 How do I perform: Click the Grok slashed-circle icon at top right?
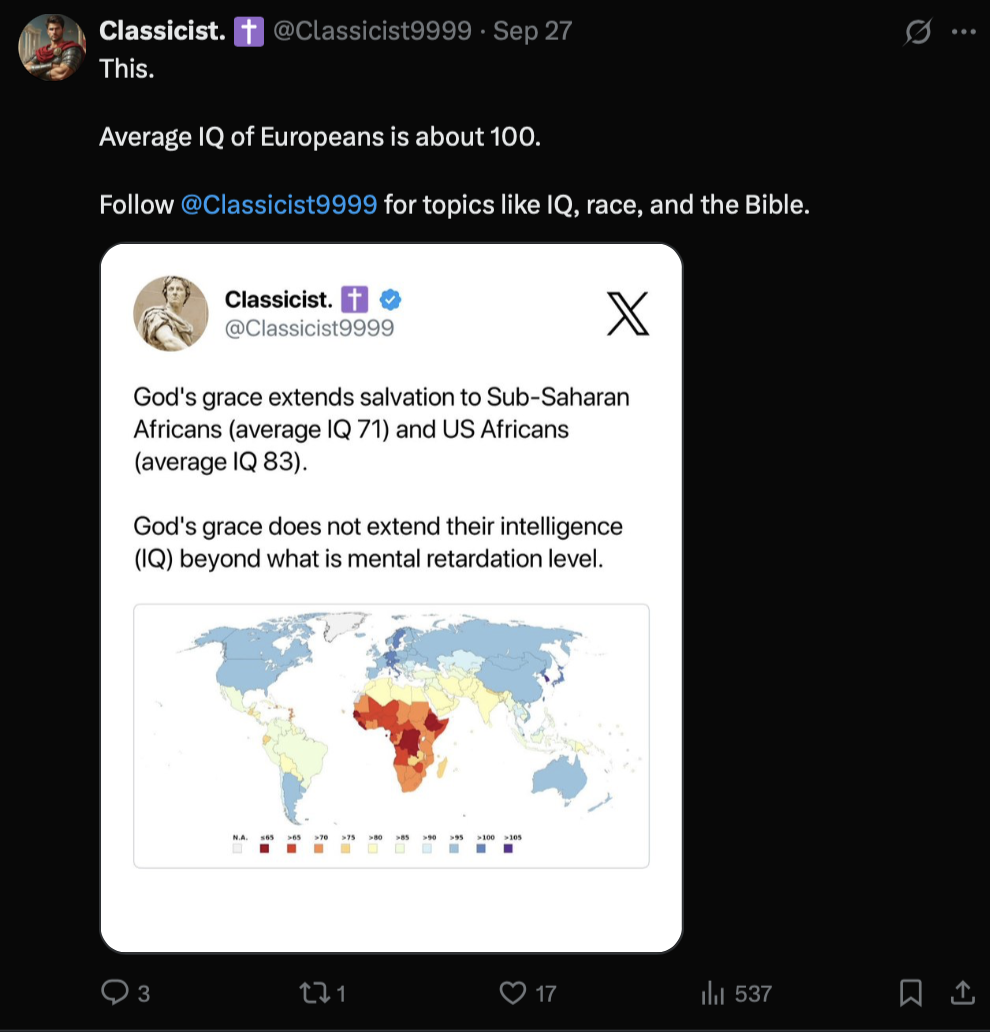click(x=917, y=32)
